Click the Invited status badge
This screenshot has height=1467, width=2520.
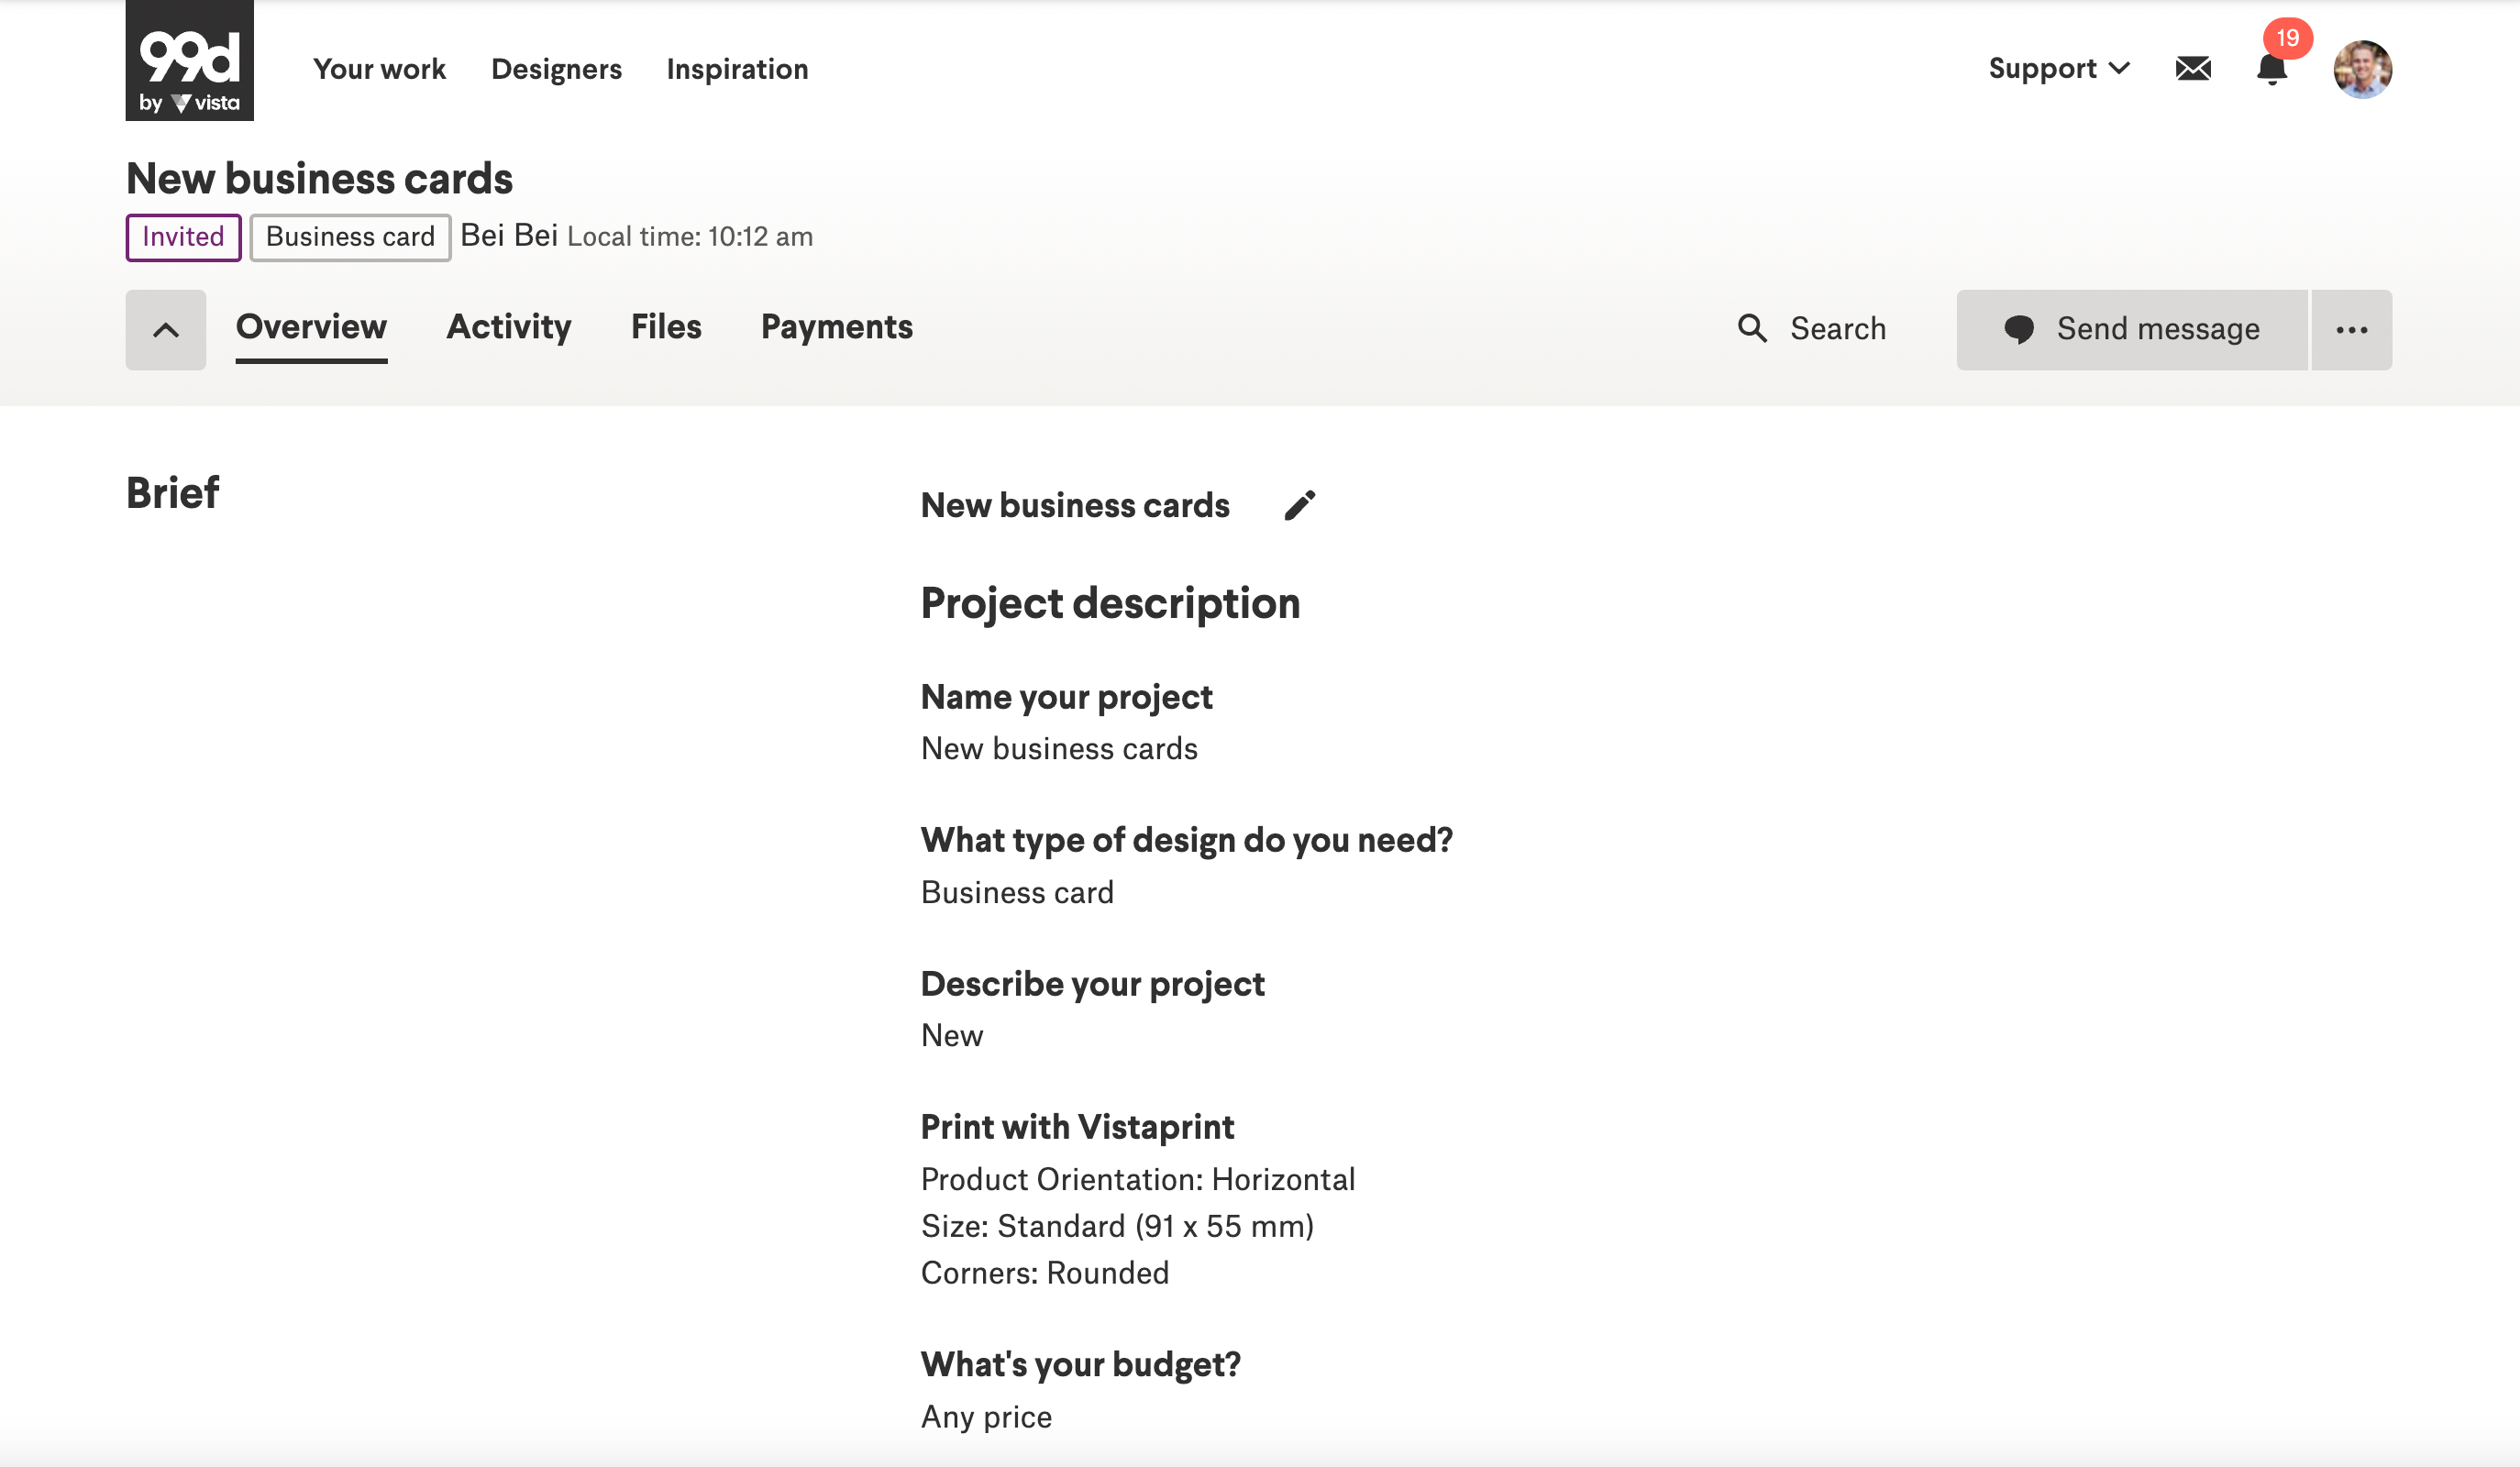[x=183, y=237]
